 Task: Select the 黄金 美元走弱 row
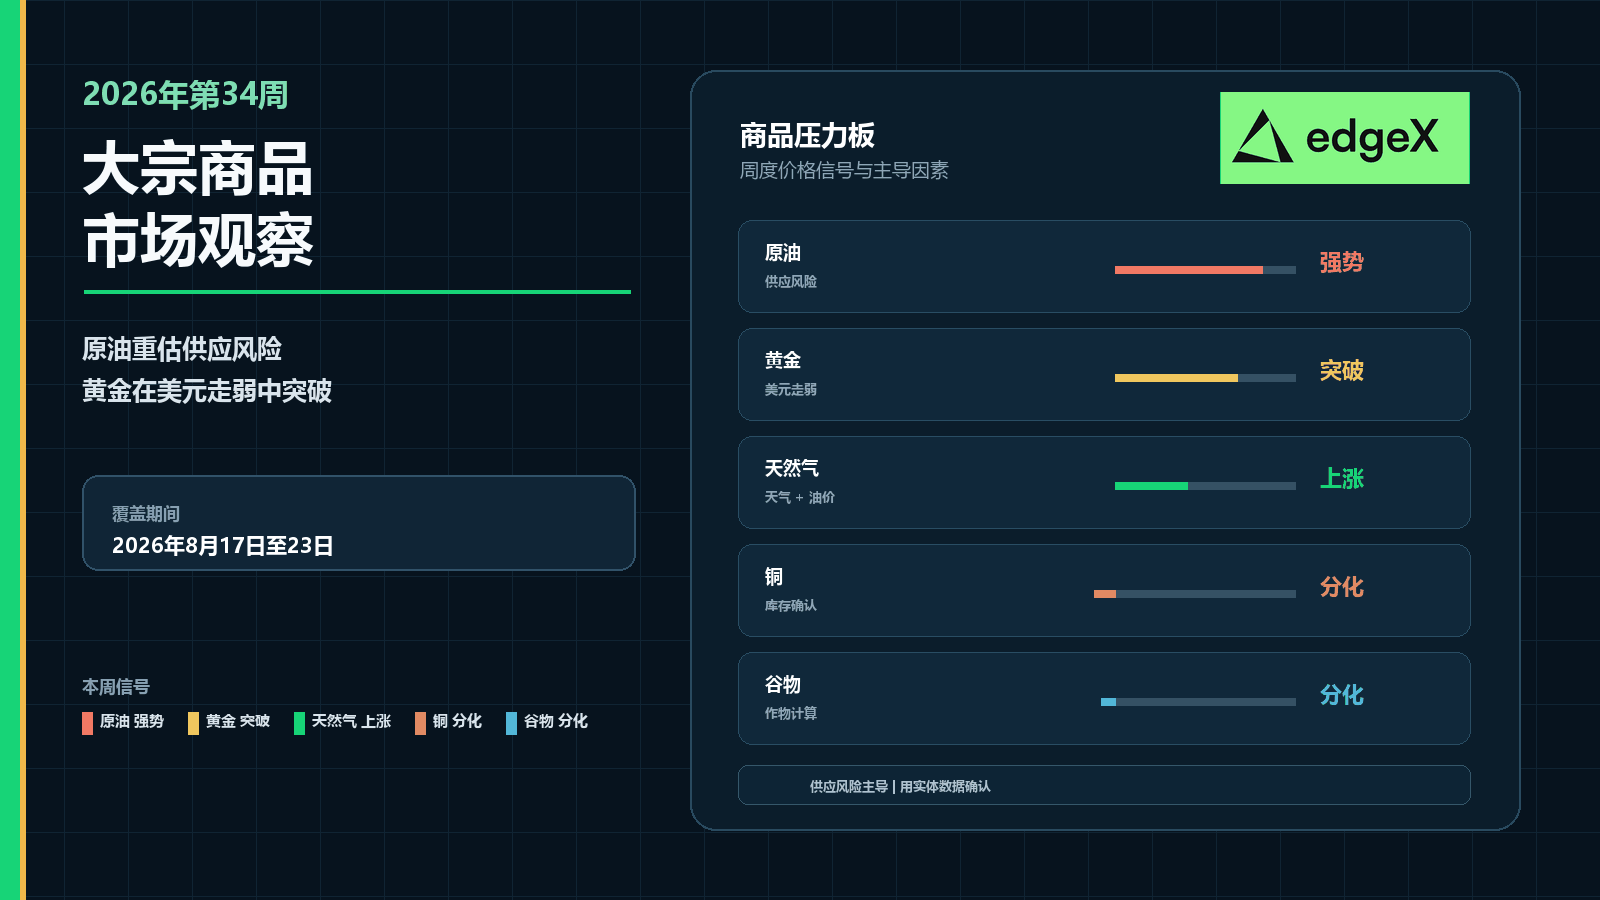click(1104, 375)
